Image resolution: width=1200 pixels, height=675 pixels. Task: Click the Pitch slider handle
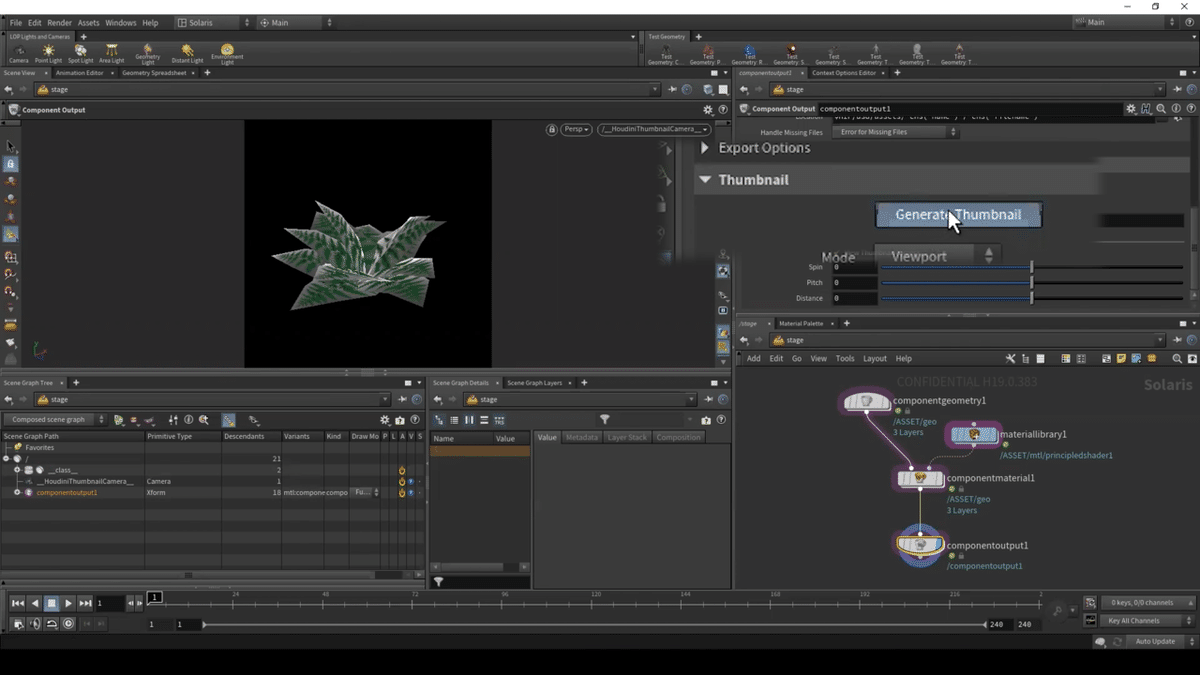pos(1031,283)
